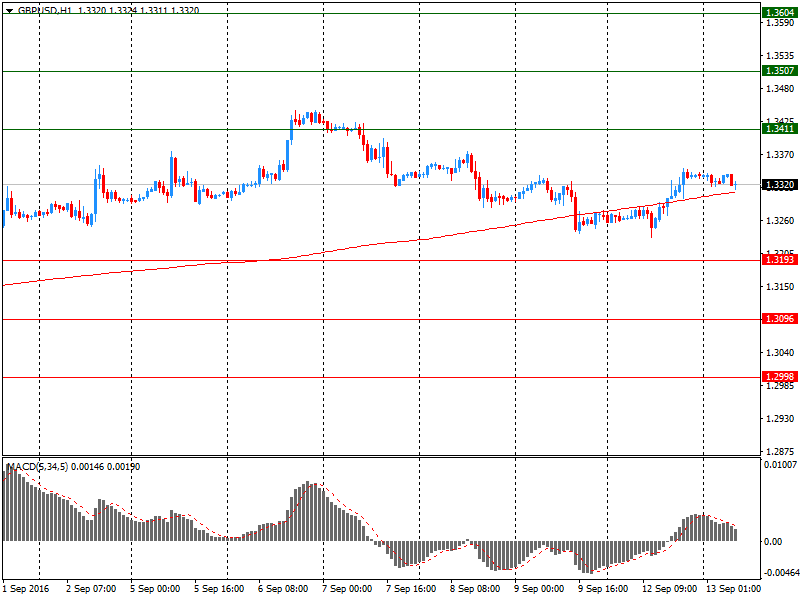Open the chart menu triangle beside GBPUSD,H1
The height and width of the screenshot is (600, 800).
[x=9, y=11]
